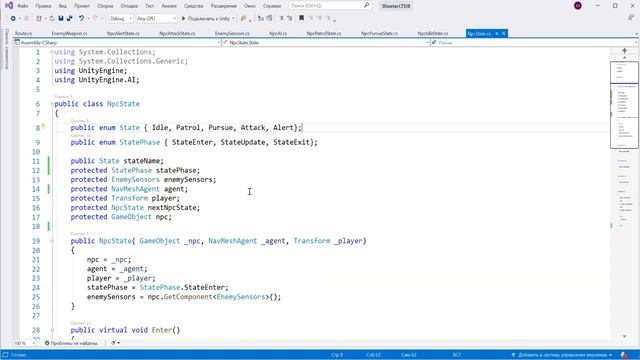
Task: Open the Тест menu
Action: tap(150, 6)
